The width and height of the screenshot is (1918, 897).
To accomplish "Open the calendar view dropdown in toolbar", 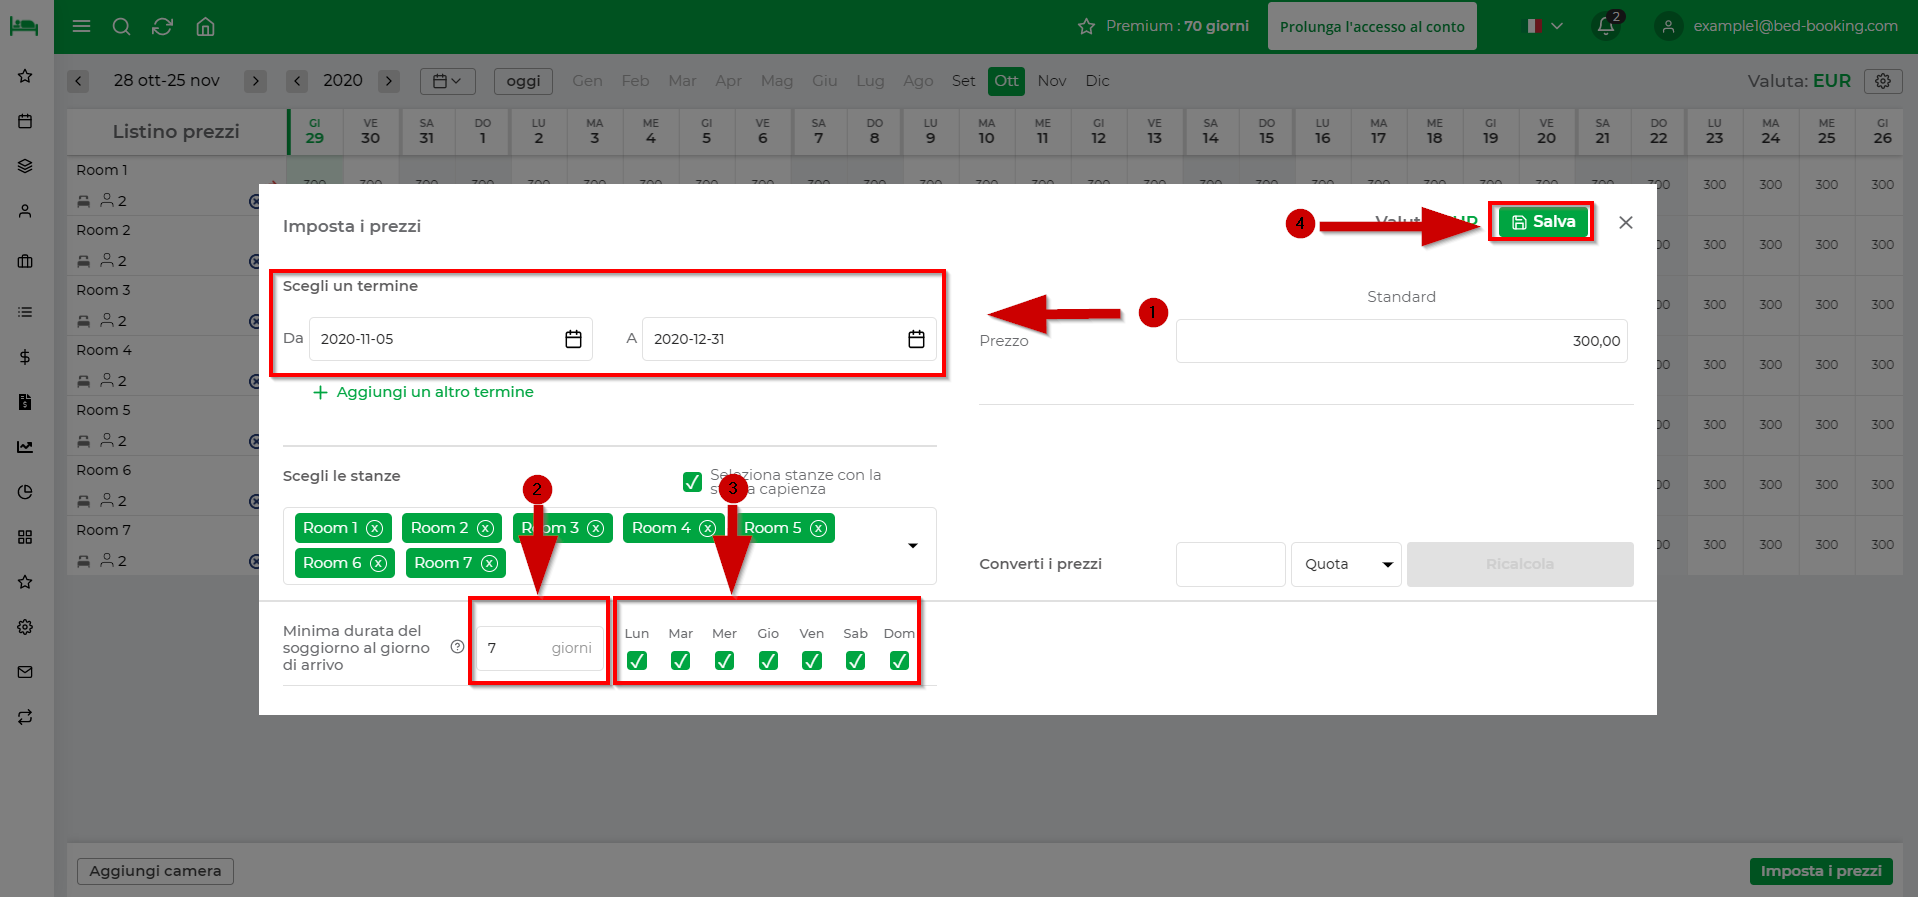I will (x=447, y=81).
